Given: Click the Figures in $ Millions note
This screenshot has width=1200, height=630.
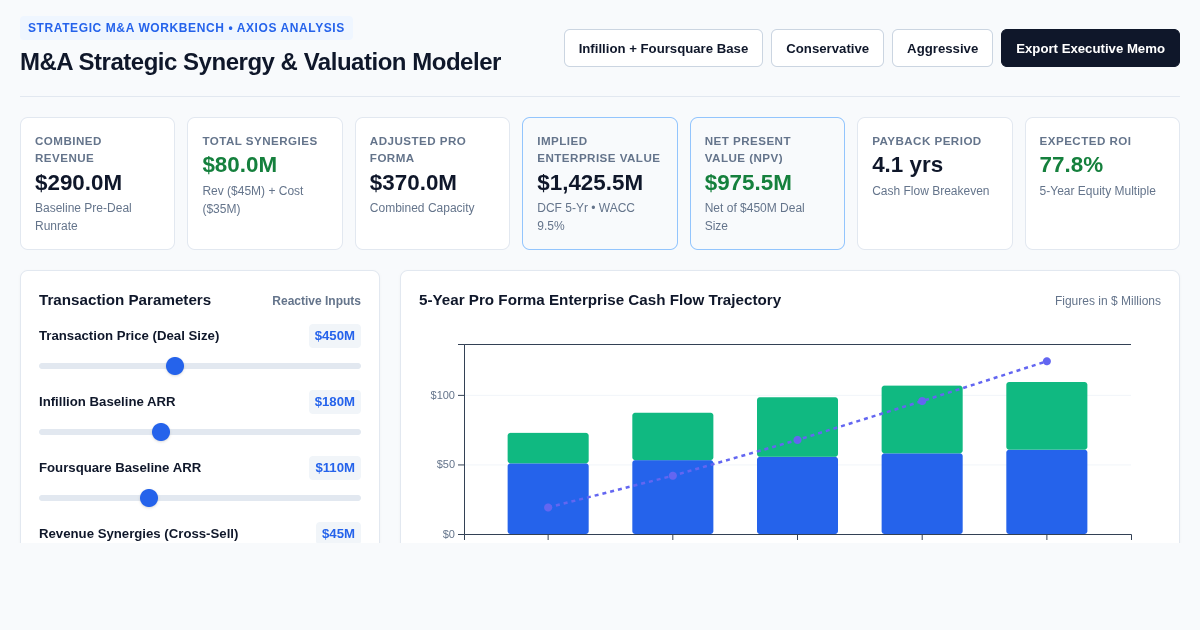Looking at the screenshot, I should 1108,301.
